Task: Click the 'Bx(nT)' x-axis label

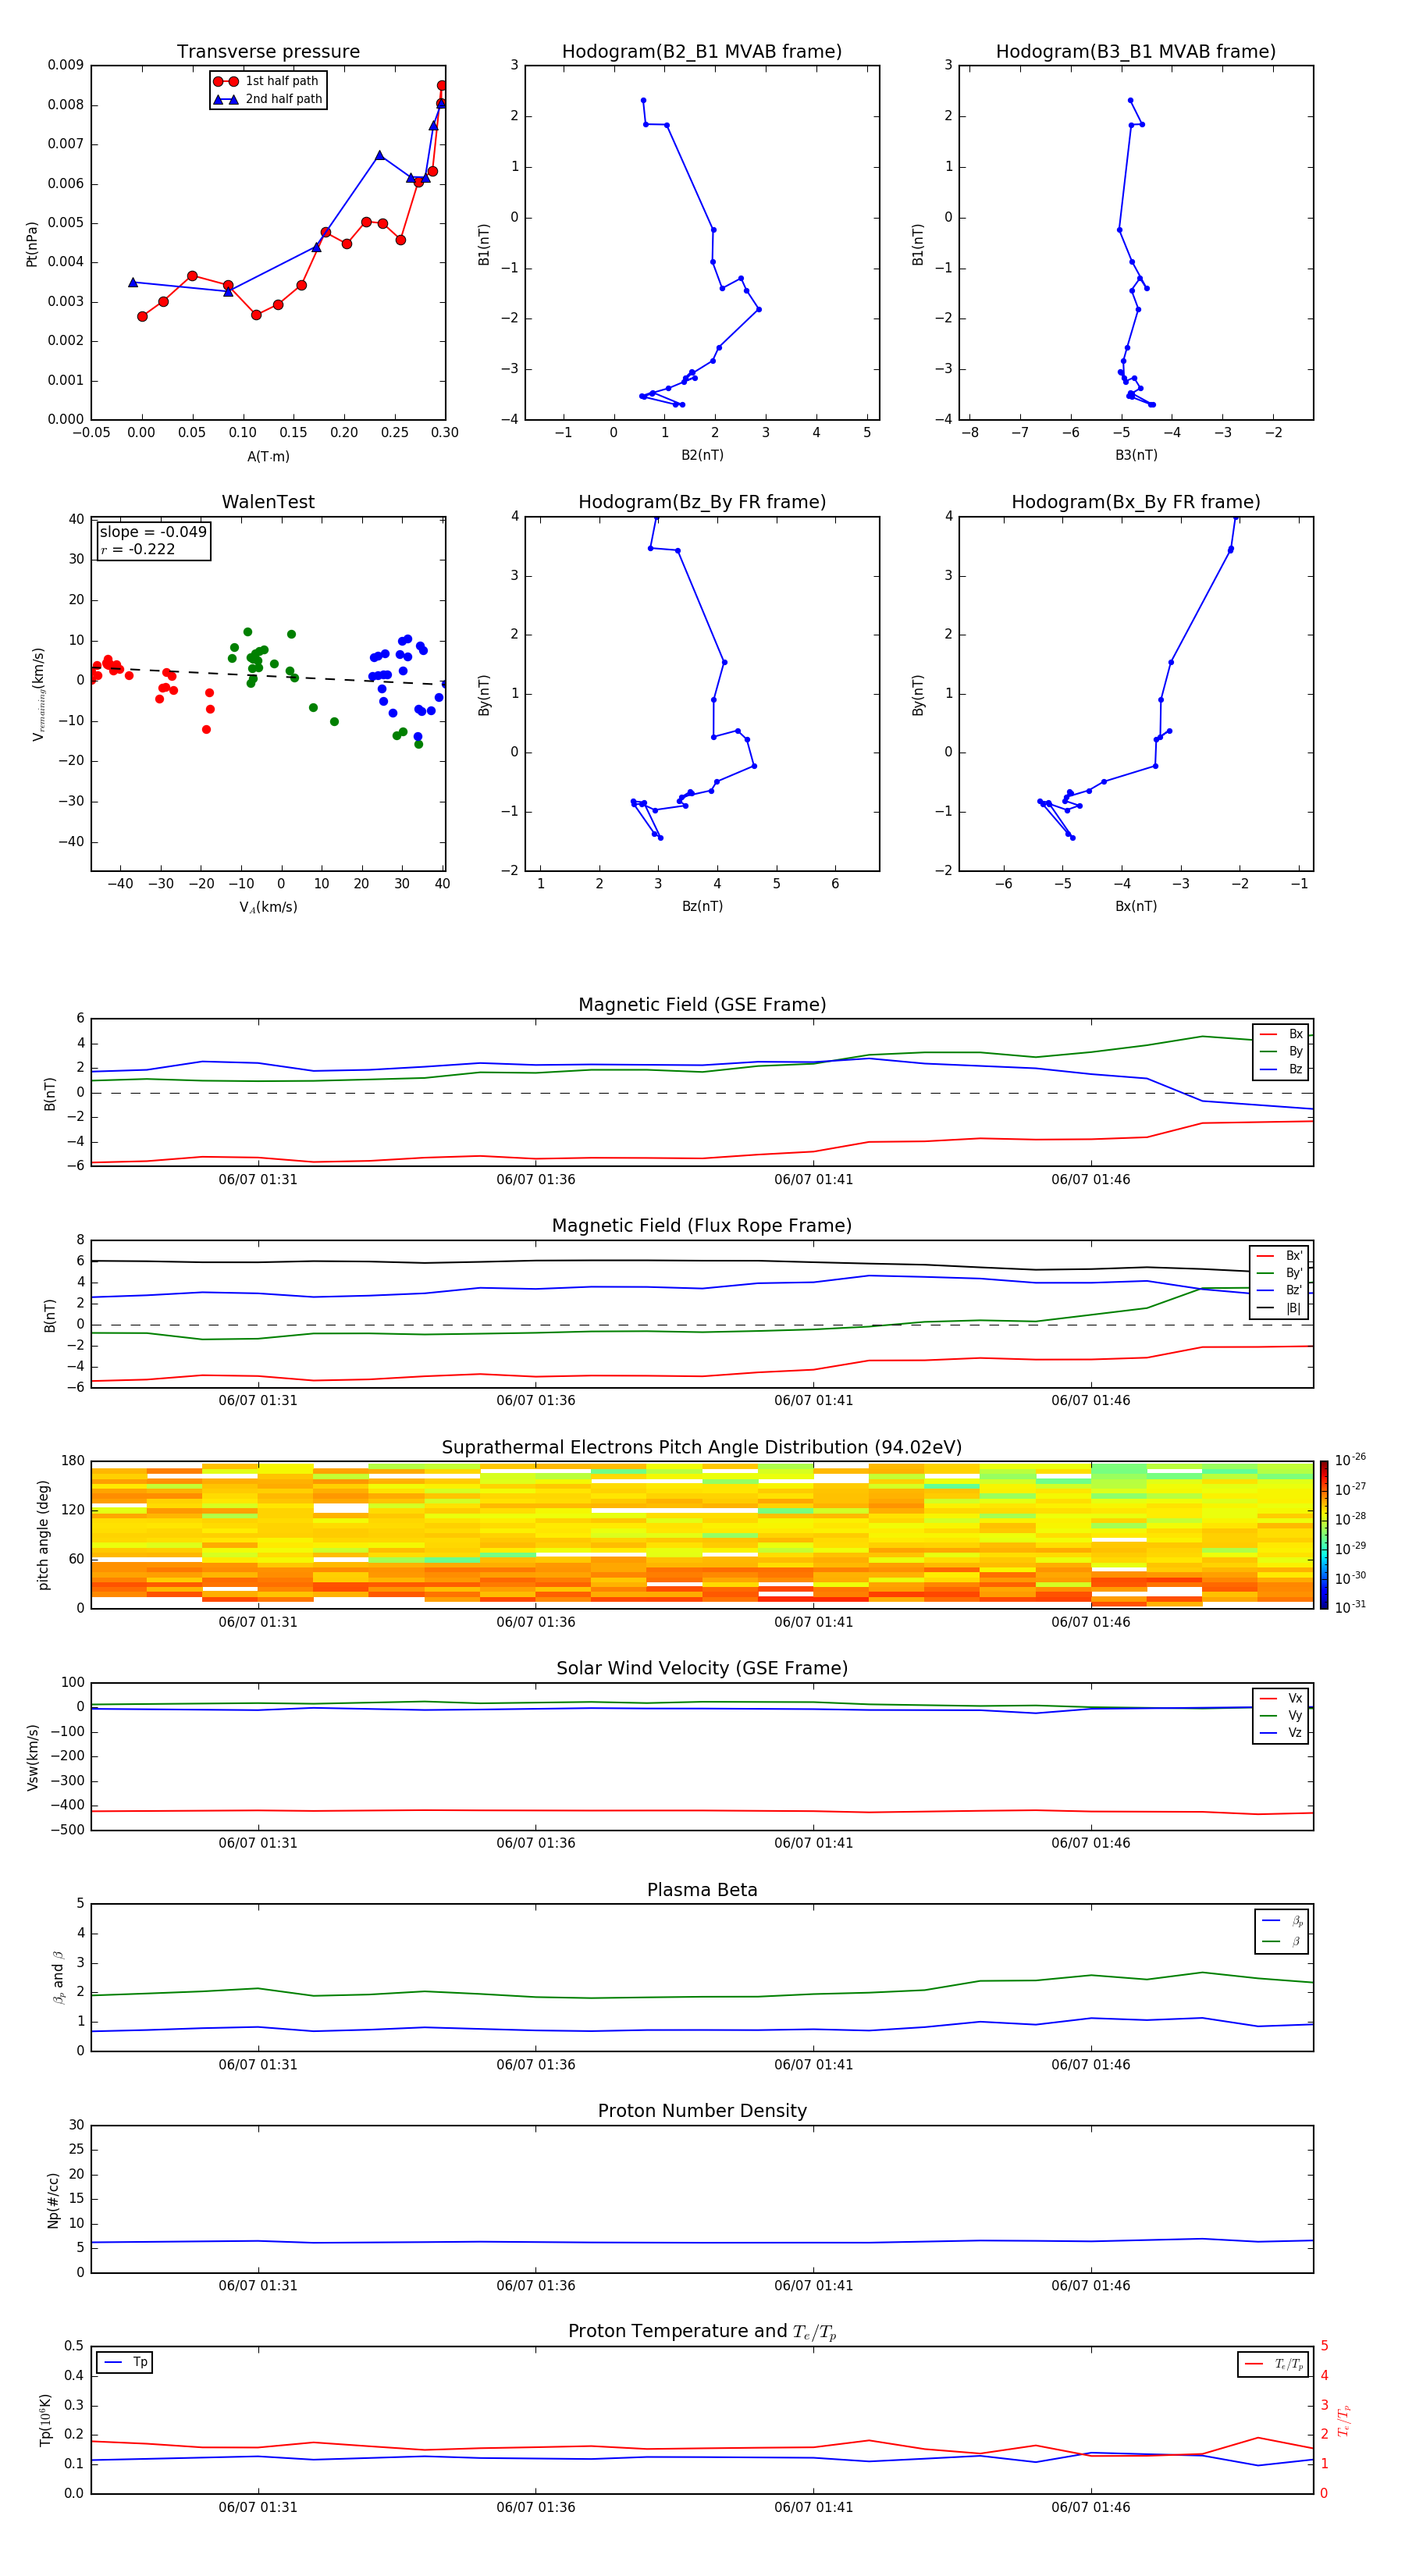Action: (1136, 906)
